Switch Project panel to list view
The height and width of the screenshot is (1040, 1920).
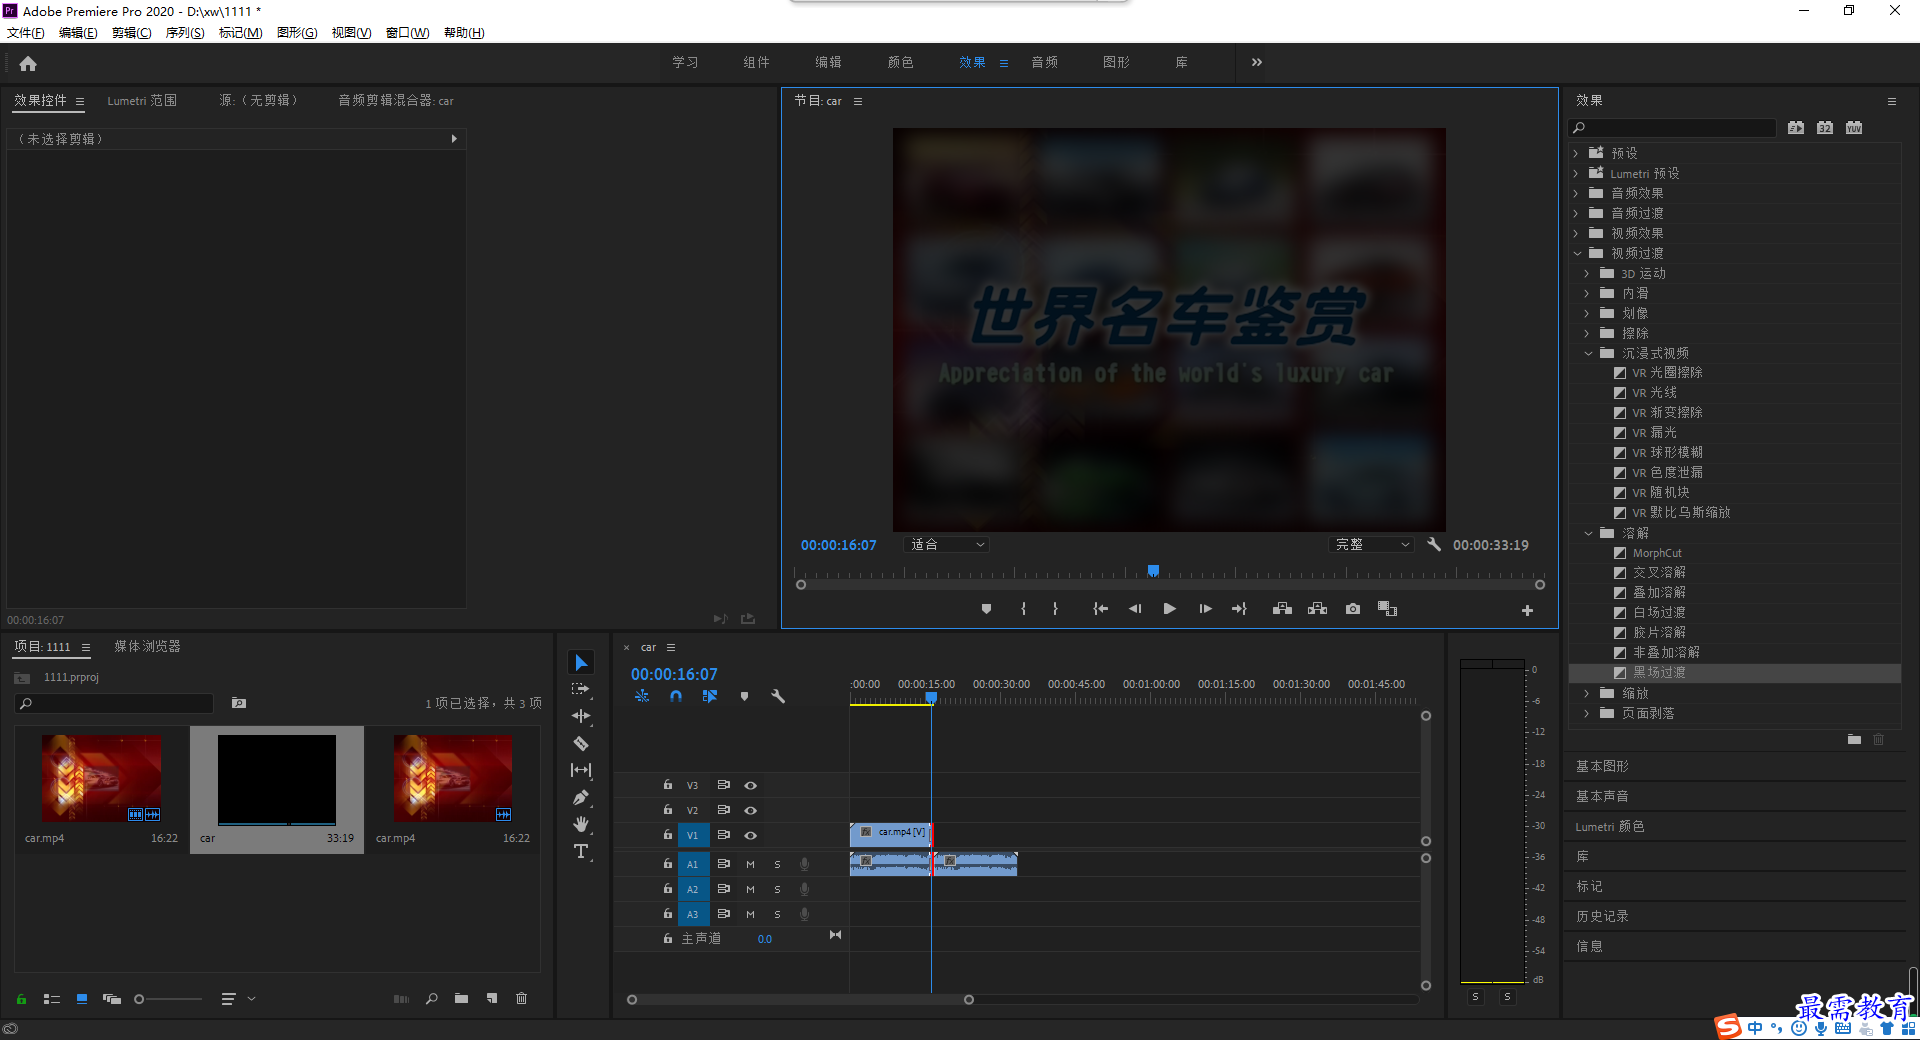[x=52, y=999]
